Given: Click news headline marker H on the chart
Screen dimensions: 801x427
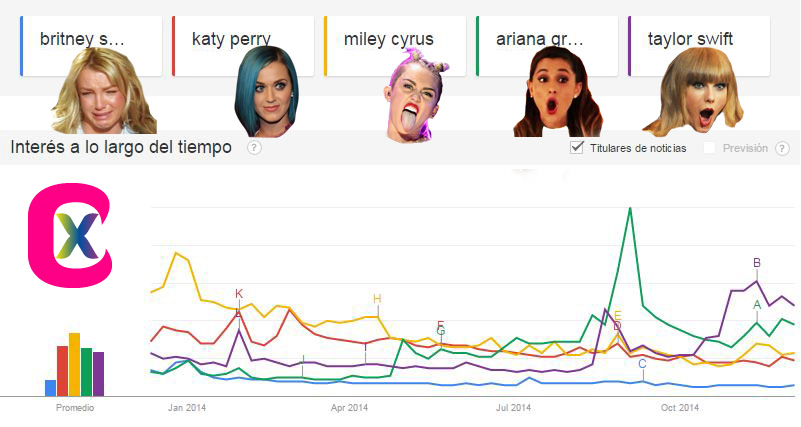Looking at the screenshot, I should [377, 299].
